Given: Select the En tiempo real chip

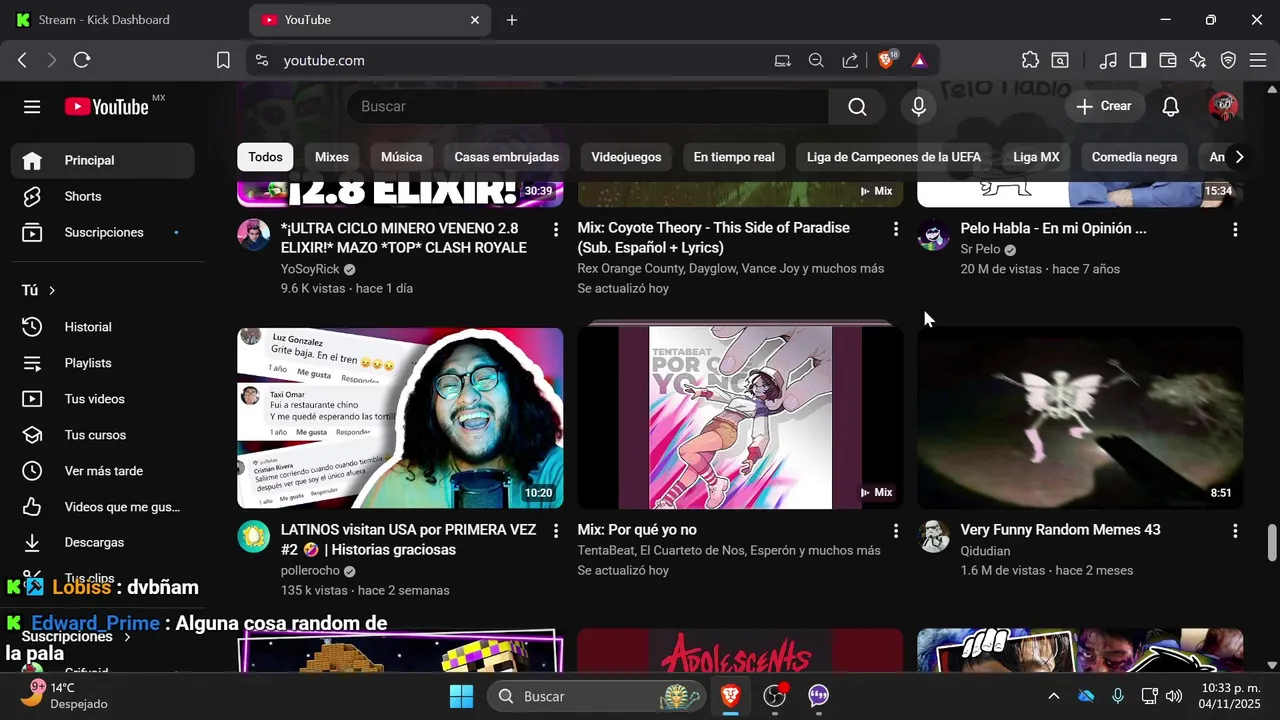Looking at the screenshot, I should click(x=734, y=157).
